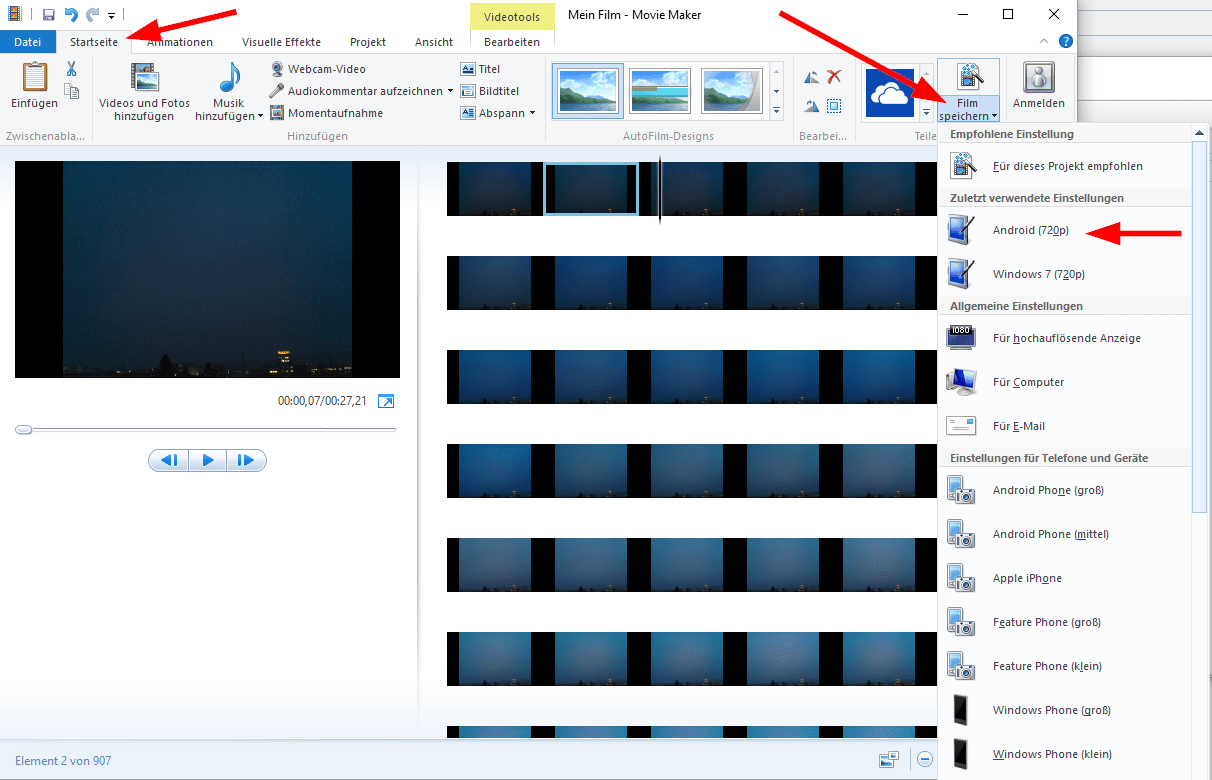Open the Customize Quick Access Toolbar dropdown
Viewport: 1212px width, 780px height.
click(111, 16)
